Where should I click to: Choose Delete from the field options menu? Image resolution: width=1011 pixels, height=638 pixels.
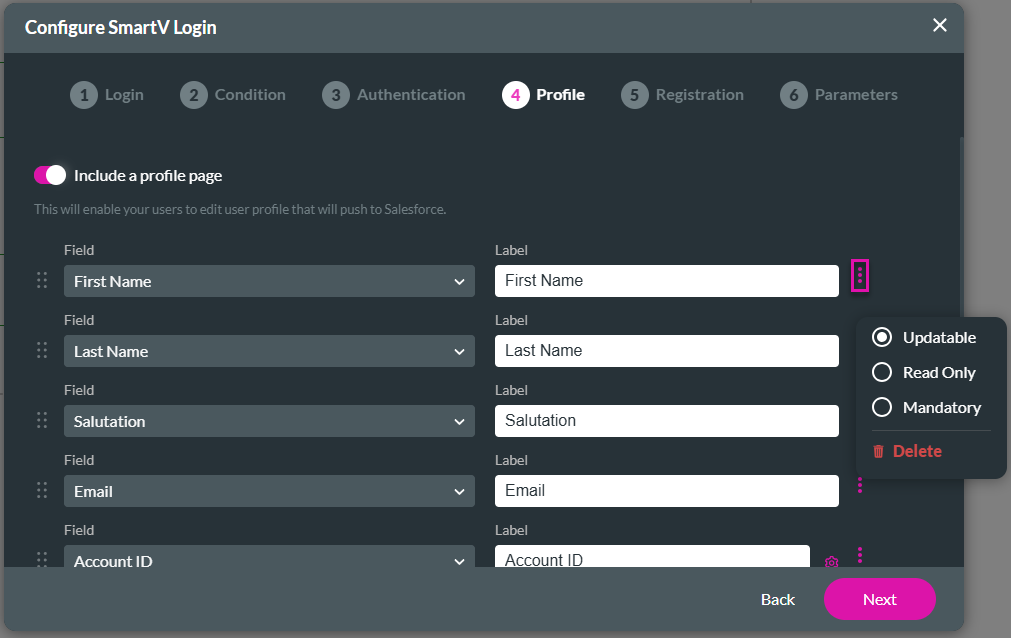click(917, 451)
